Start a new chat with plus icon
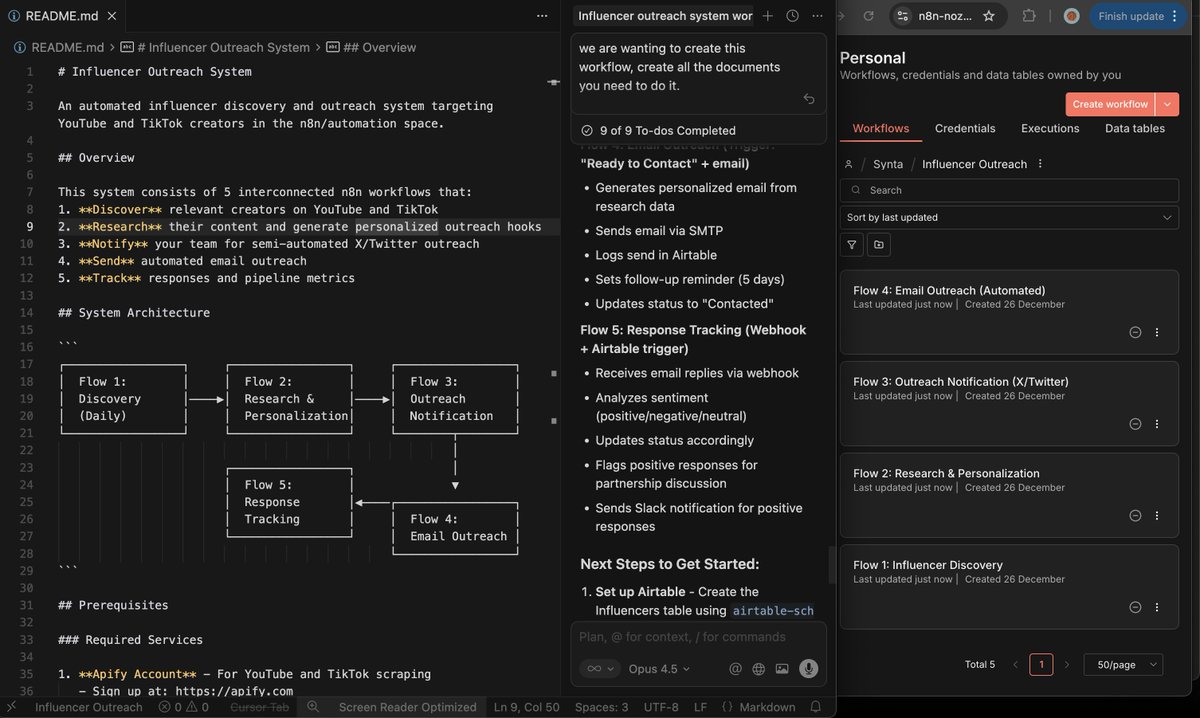The width and height of the screenshot is (1200, 718). coord(768,16)
